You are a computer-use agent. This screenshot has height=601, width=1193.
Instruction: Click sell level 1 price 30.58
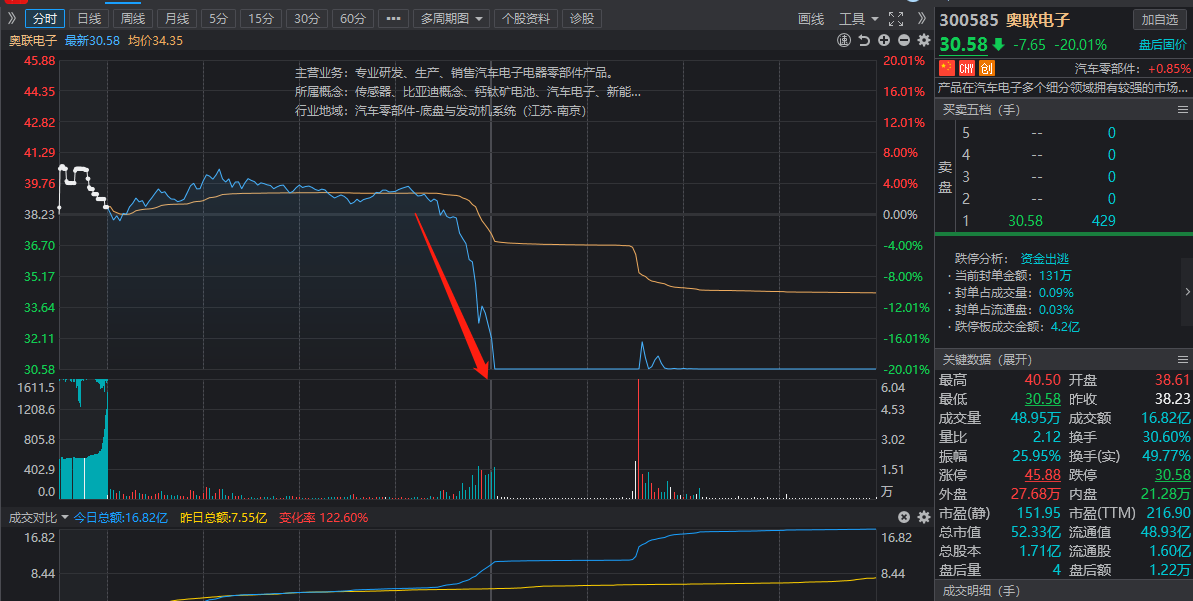1025,221
